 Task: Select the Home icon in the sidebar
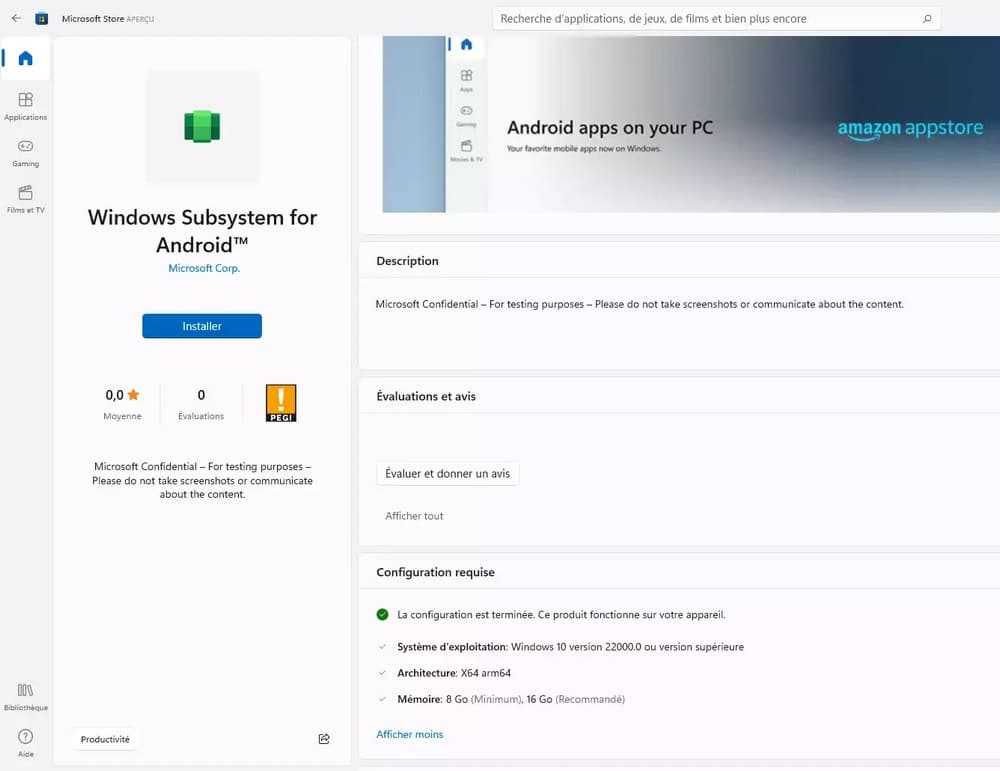[25, 57]
